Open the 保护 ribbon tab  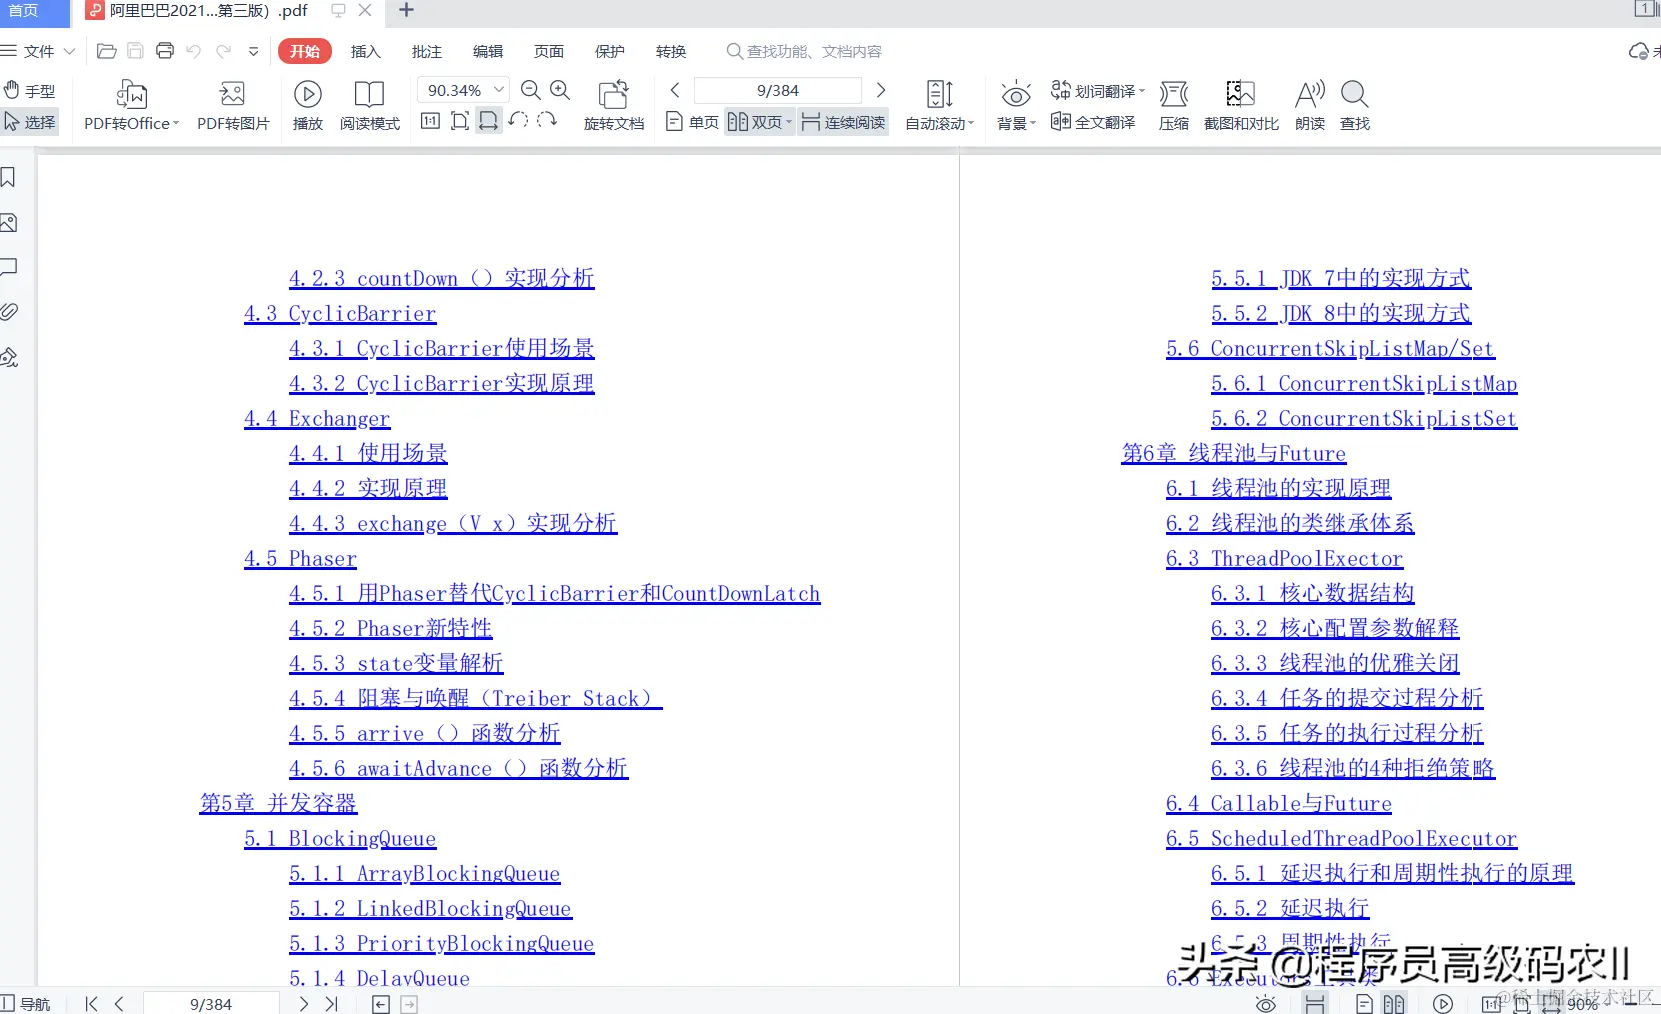point(610,51)
